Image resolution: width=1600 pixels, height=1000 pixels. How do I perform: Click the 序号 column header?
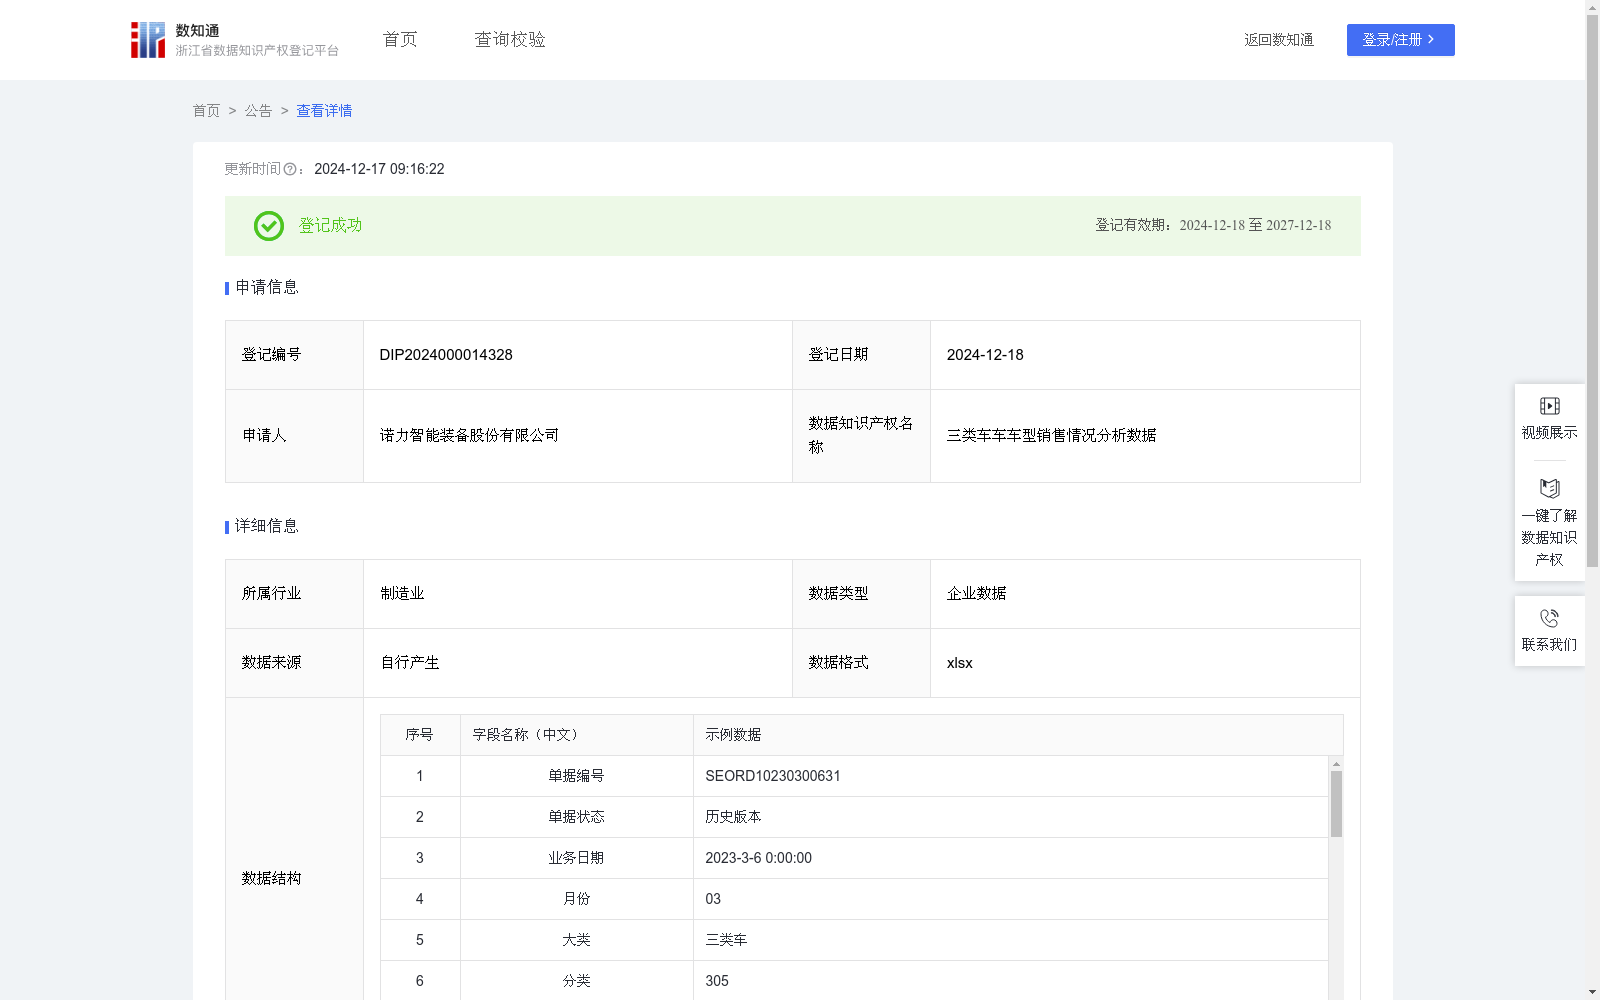coord(419,735)
